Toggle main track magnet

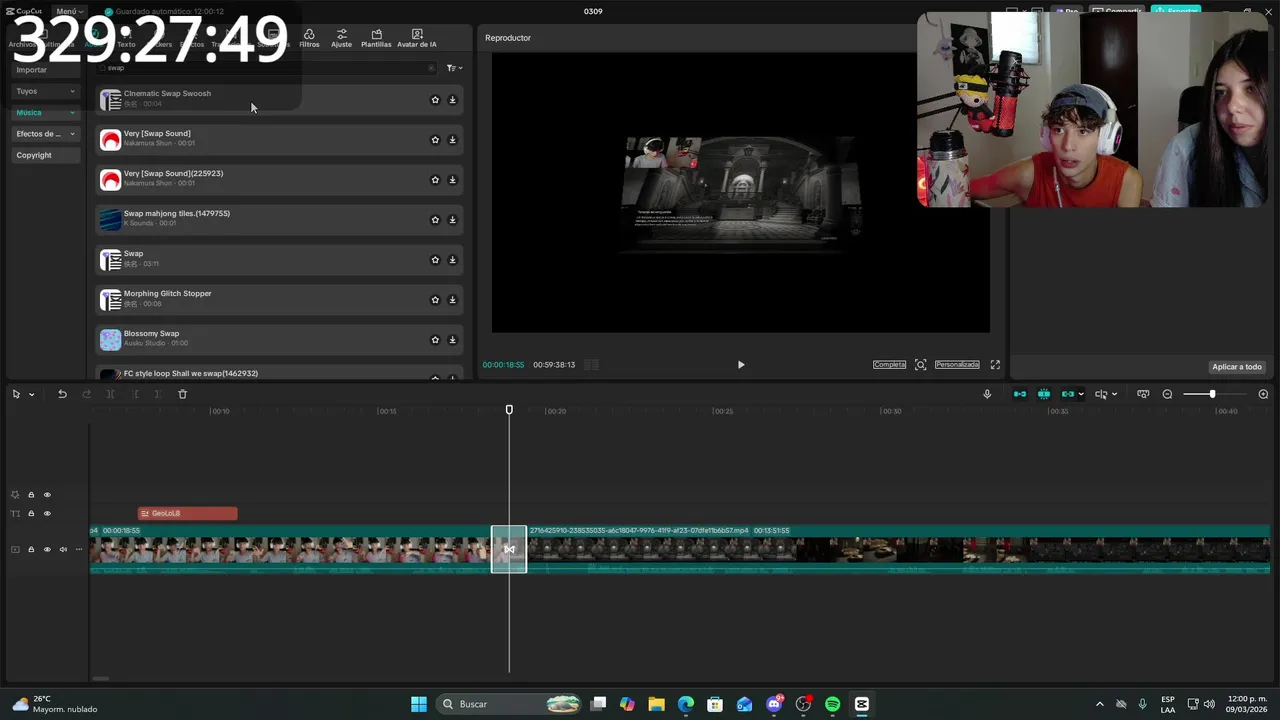tap(1020, 394)
